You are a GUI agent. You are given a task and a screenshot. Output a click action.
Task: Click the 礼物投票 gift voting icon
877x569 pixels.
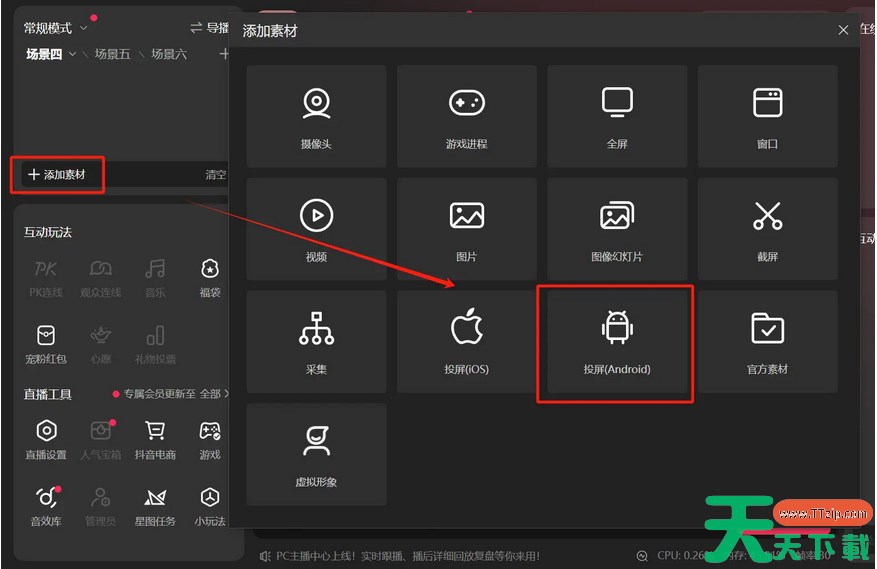click(155, 344)
